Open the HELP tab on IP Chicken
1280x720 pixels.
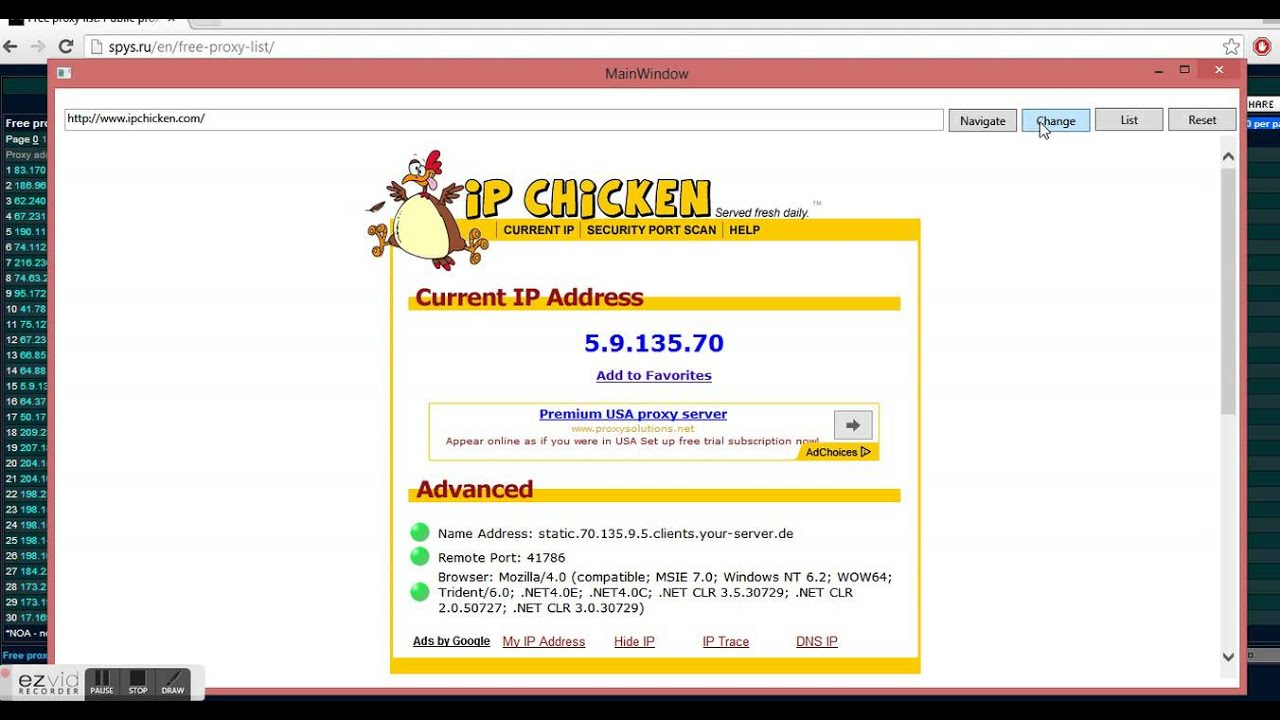click(744, 230)
